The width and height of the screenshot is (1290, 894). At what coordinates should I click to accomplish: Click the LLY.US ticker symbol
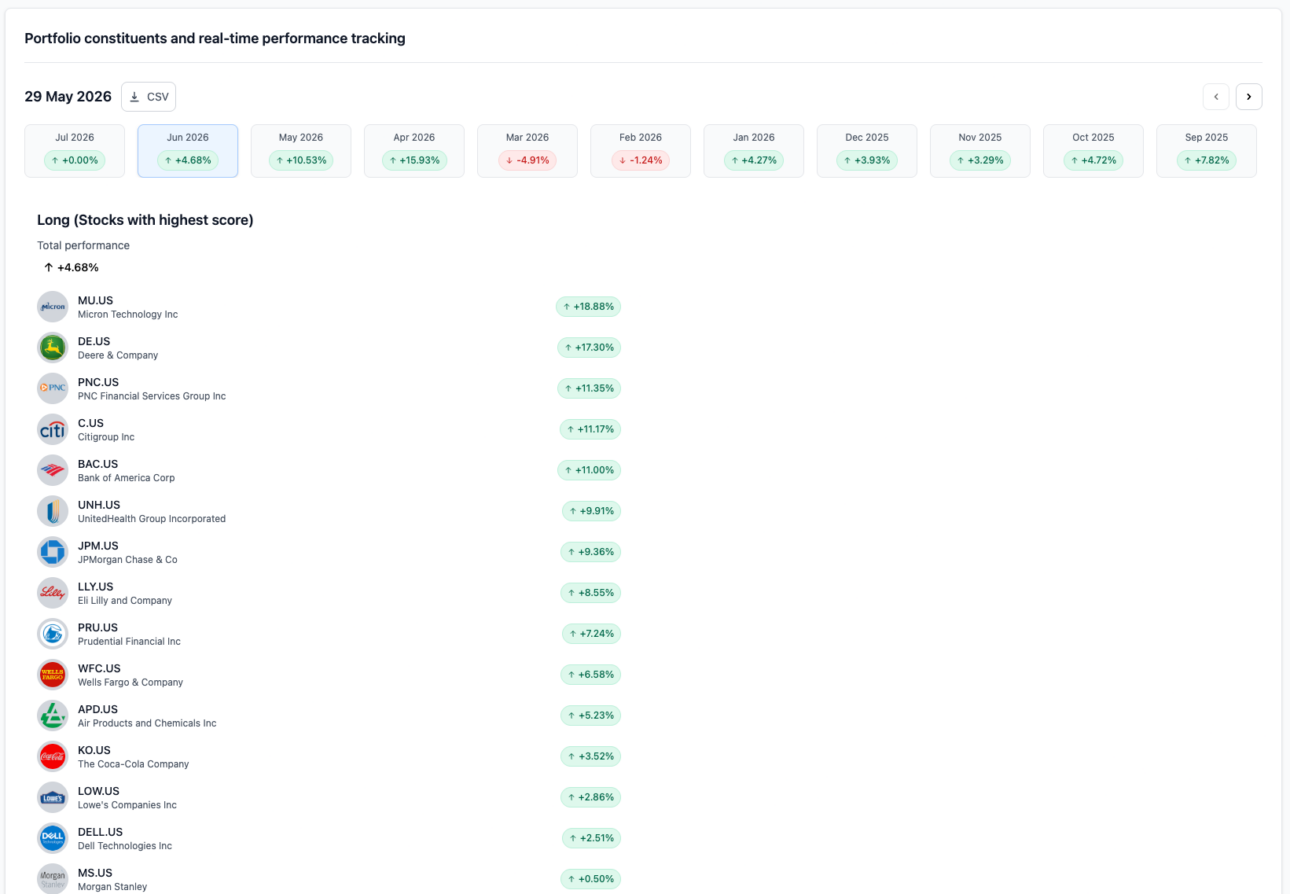click(96, 587)
